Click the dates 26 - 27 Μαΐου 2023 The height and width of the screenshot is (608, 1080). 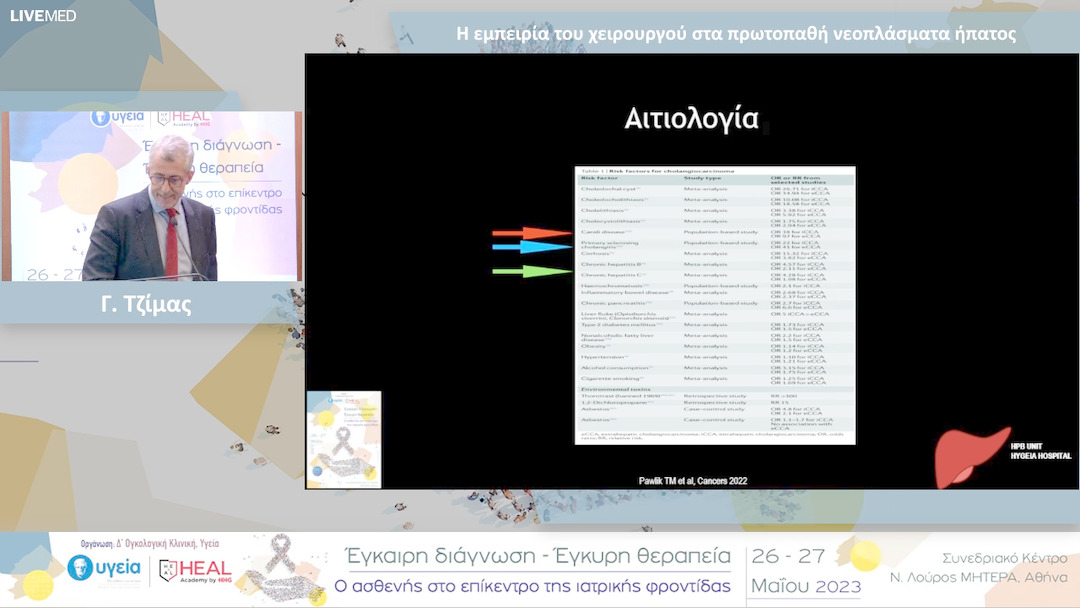(x=806, y=566)
